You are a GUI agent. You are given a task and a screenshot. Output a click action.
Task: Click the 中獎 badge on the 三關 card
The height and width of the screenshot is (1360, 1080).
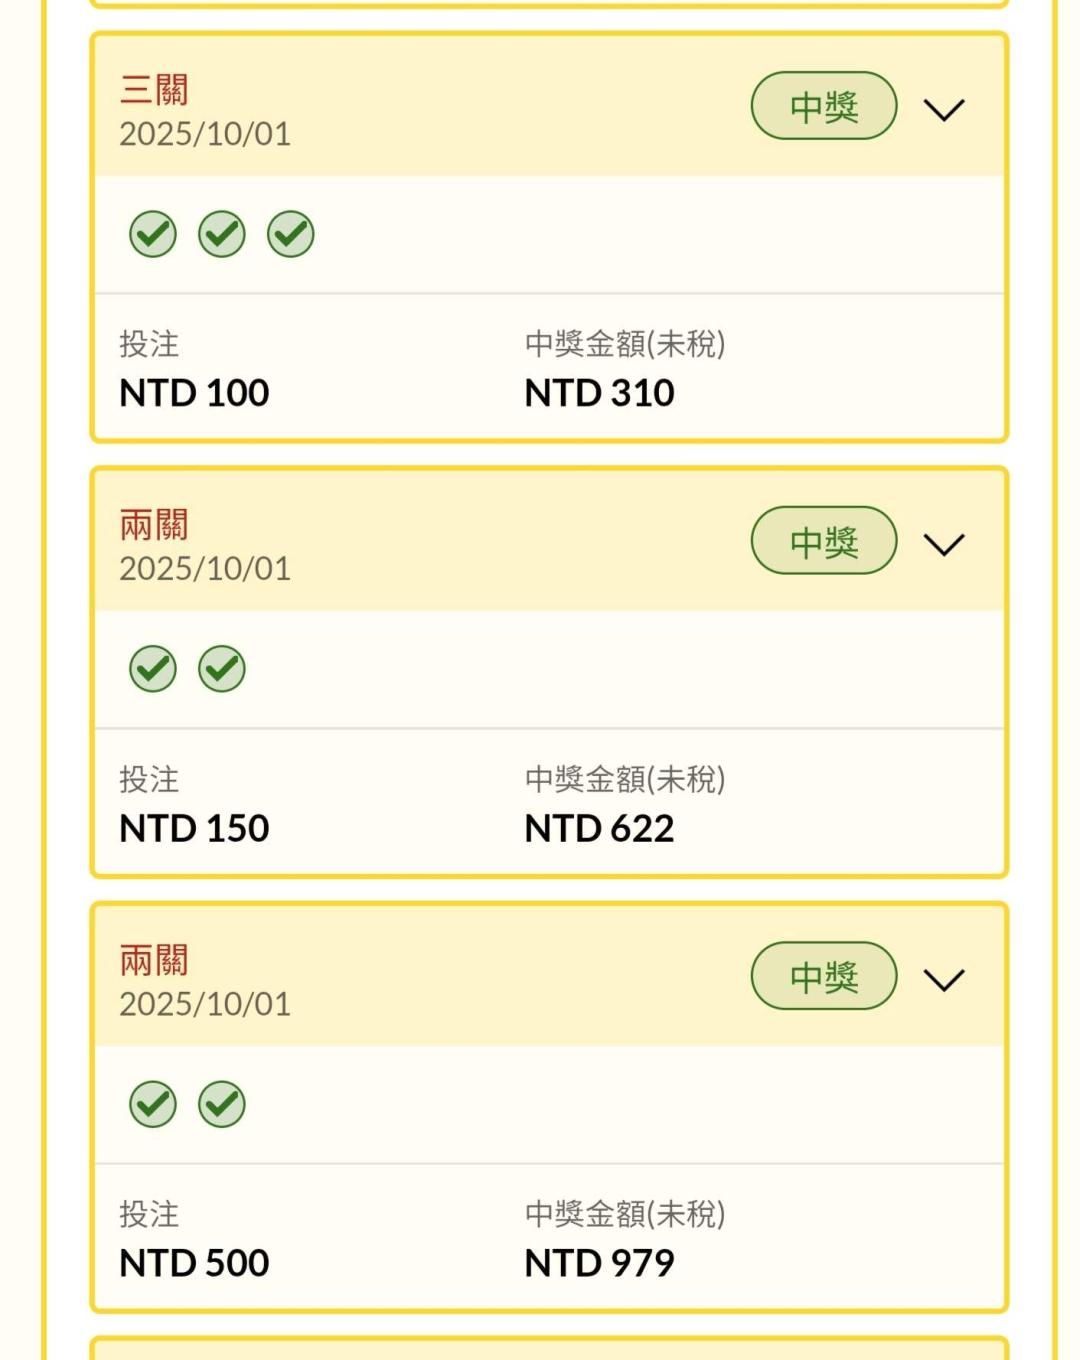(x=824, y=106)
